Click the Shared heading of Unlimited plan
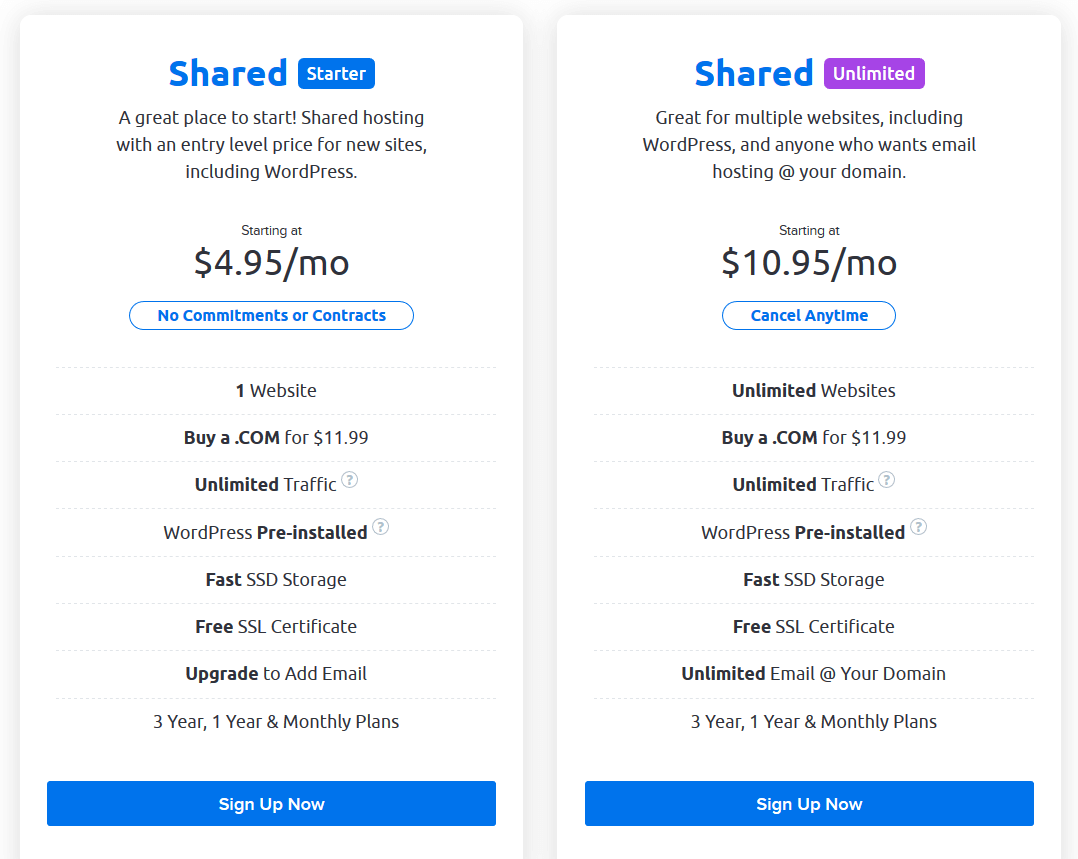Screen dimensions: 1078x859 [x=754, y=74]
